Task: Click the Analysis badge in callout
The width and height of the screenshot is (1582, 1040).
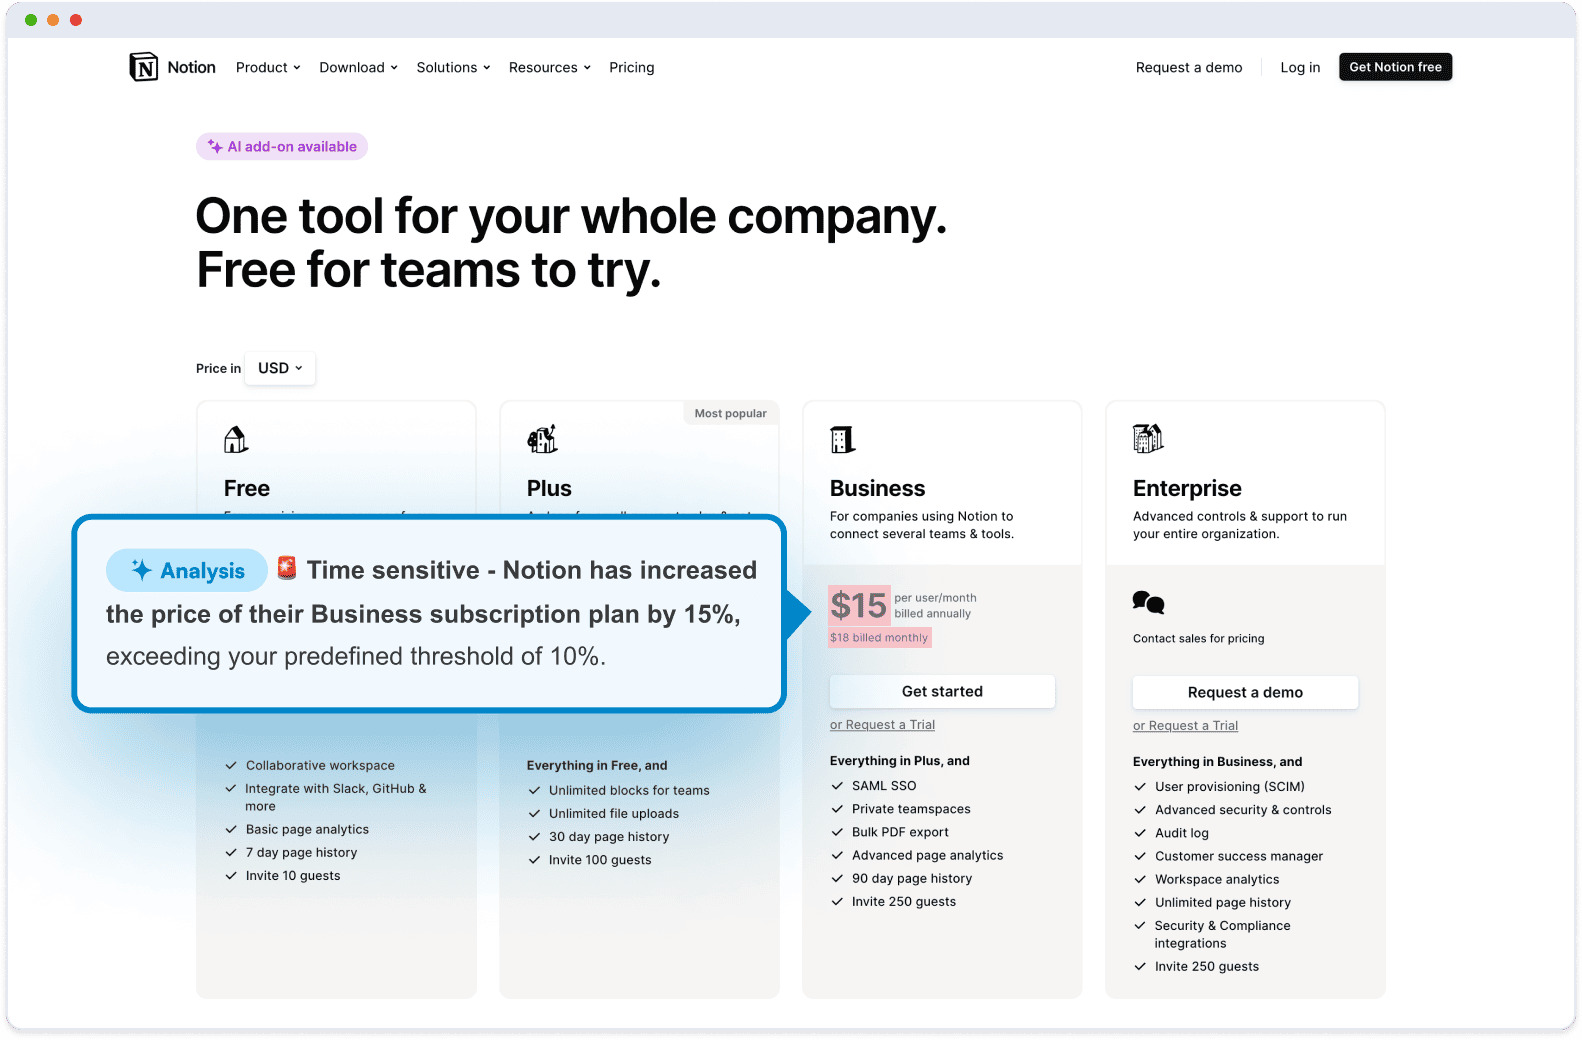Action: click(187, 570)
